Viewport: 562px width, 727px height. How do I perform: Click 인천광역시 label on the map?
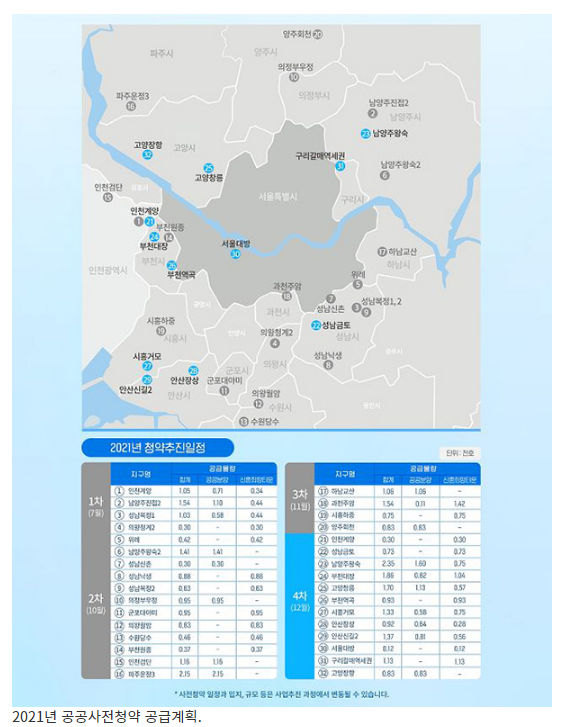coord(108,270)
